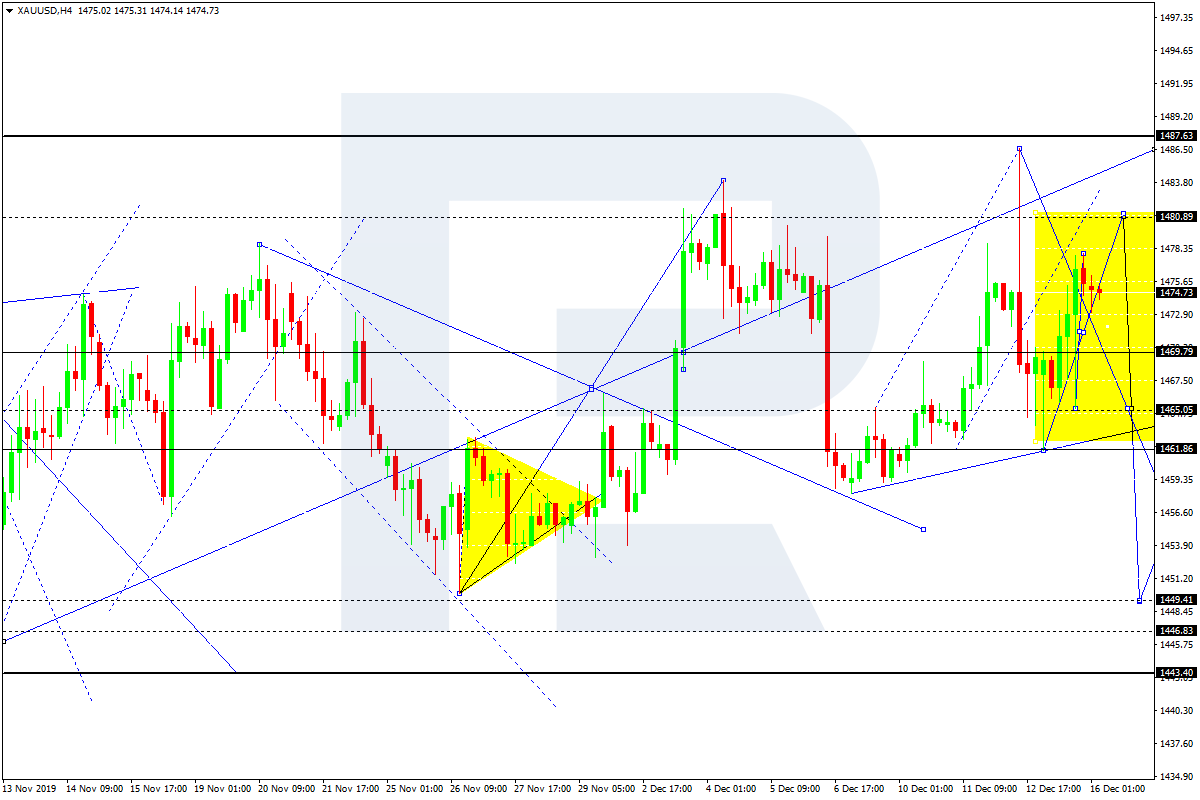Select the 1487.63 horizontal level price label
Viewport: 1200px width, 800px height.
point(1175,135)
